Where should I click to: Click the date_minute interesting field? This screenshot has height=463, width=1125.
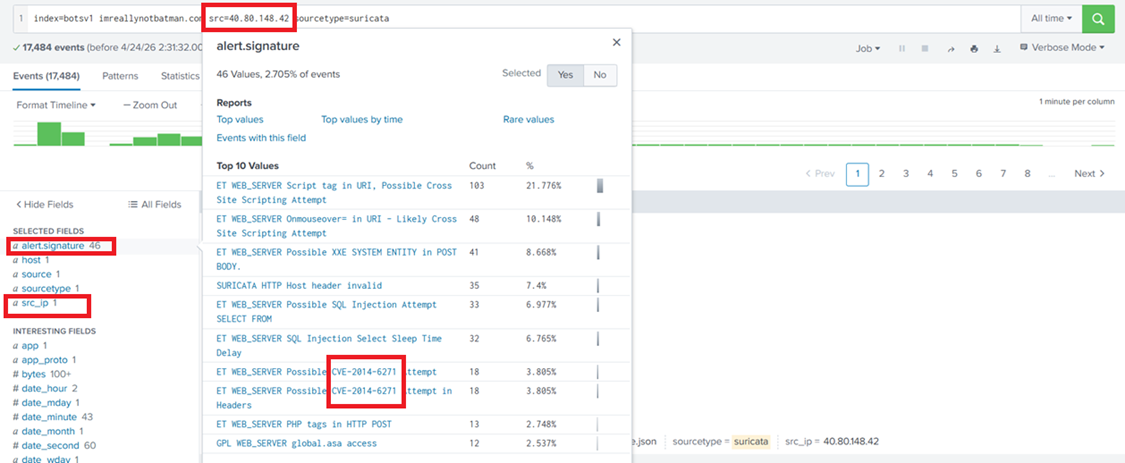point(47,417)
